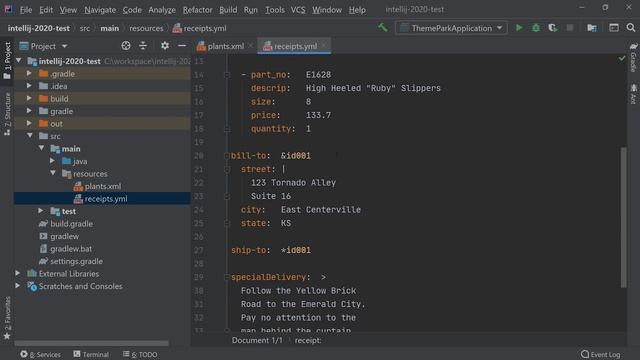Viewport: 640px width, 360px height.
Task: Click the Document 1/1 breadcrumb
Action: (x=257, y=340)
